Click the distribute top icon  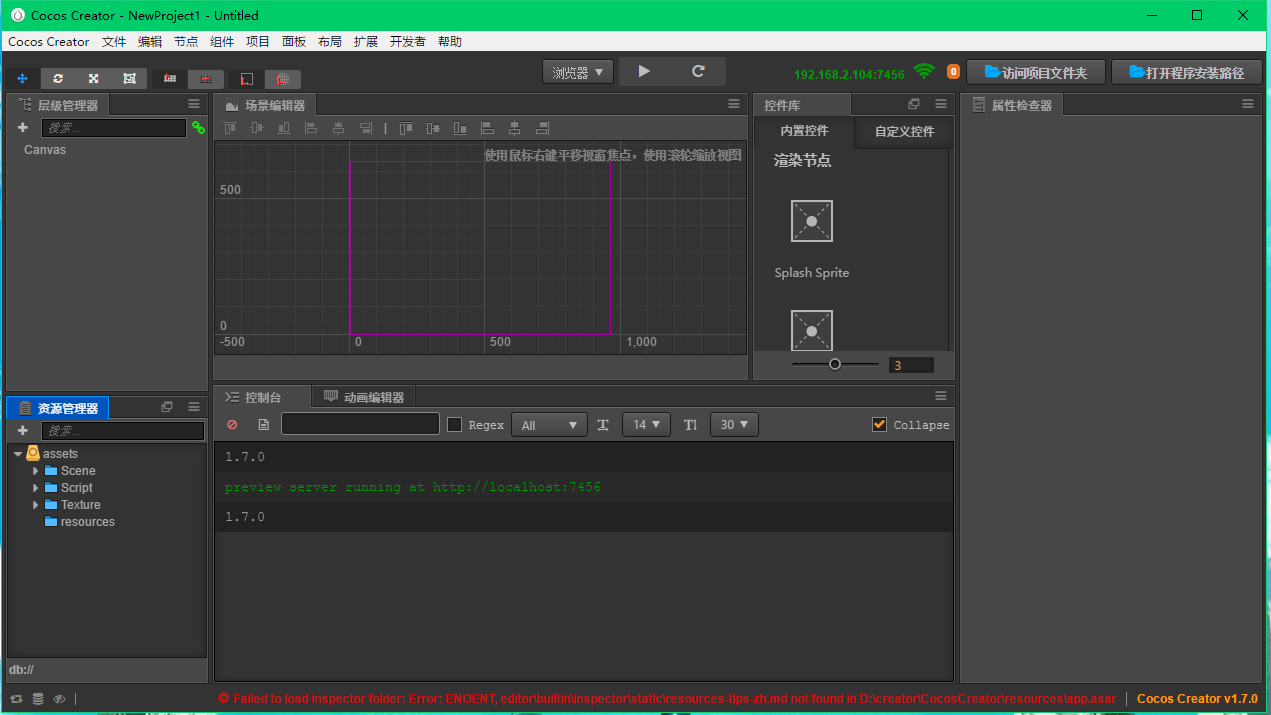pyautogui.click(x=406, y=128)
